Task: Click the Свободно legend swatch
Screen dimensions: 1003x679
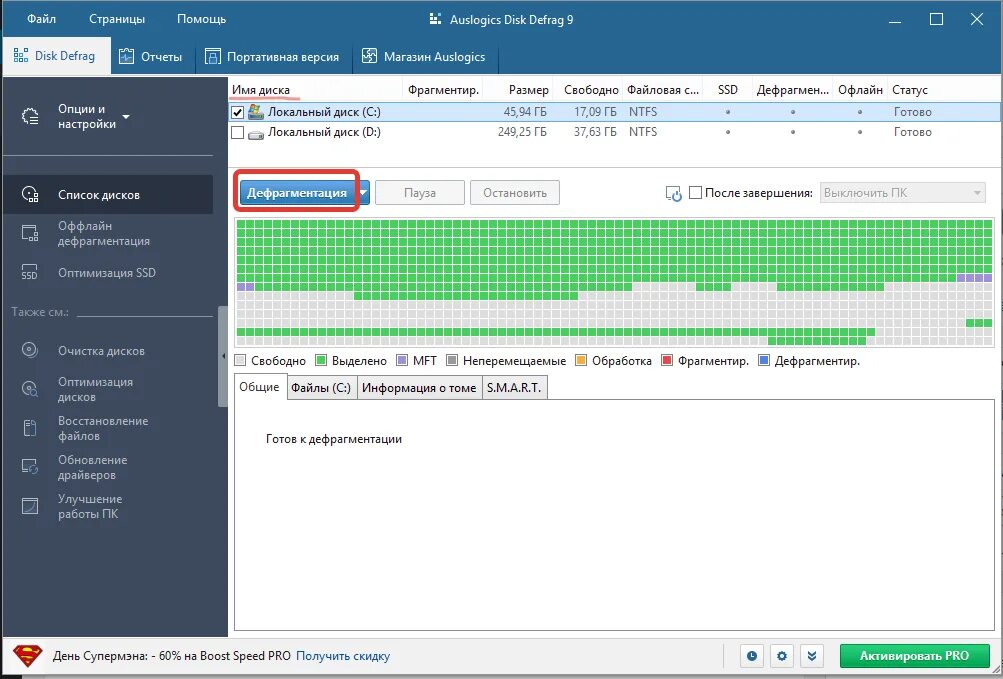Action: click(x=241, y=360)
